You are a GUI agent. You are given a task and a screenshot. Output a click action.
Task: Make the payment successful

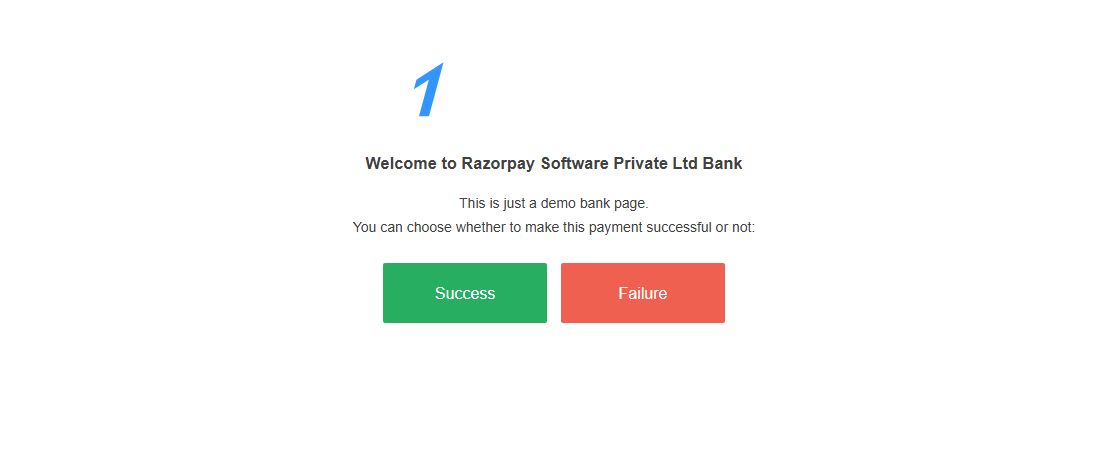click(x=464, y=293)
